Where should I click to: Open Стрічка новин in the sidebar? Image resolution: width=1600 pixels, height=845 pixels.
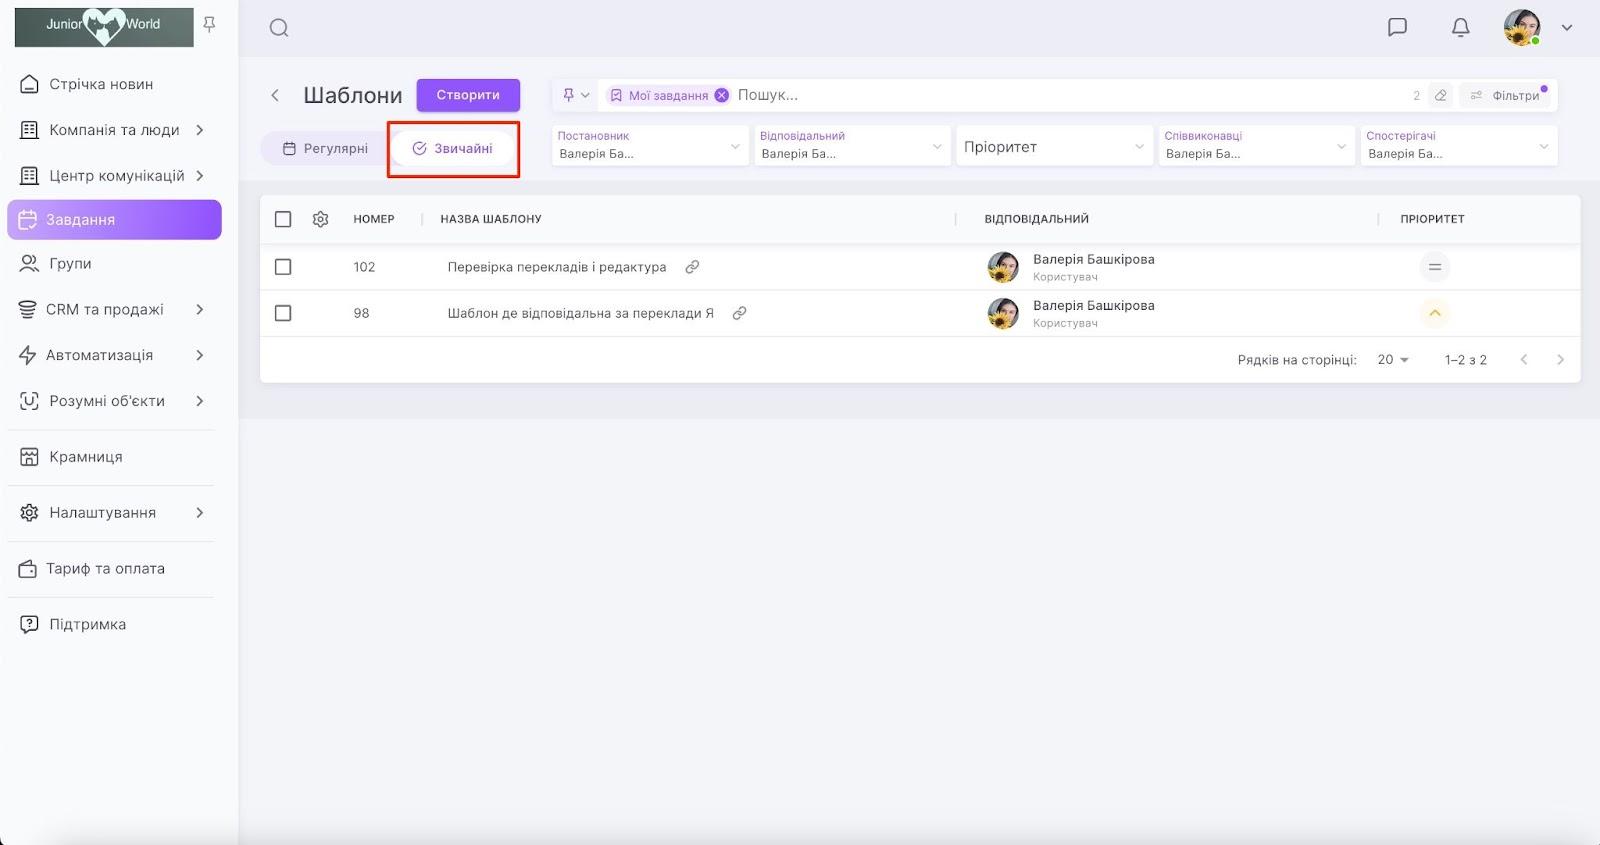101,84
